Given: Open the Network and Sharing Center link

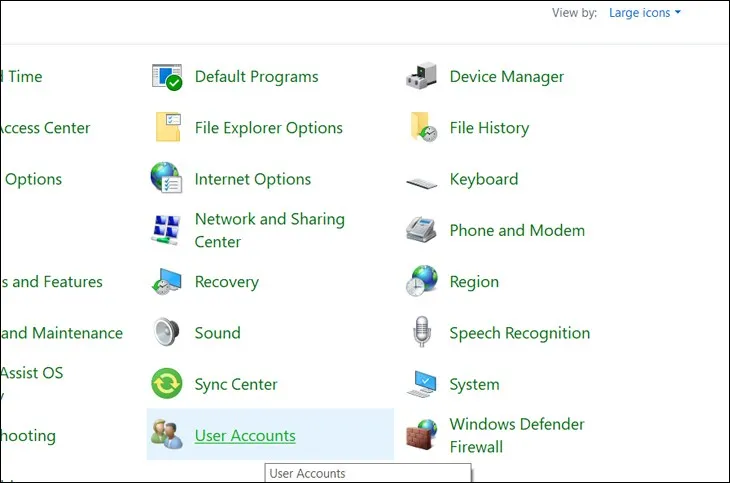Looking at the screenshot, I should (x=270, y=230).
